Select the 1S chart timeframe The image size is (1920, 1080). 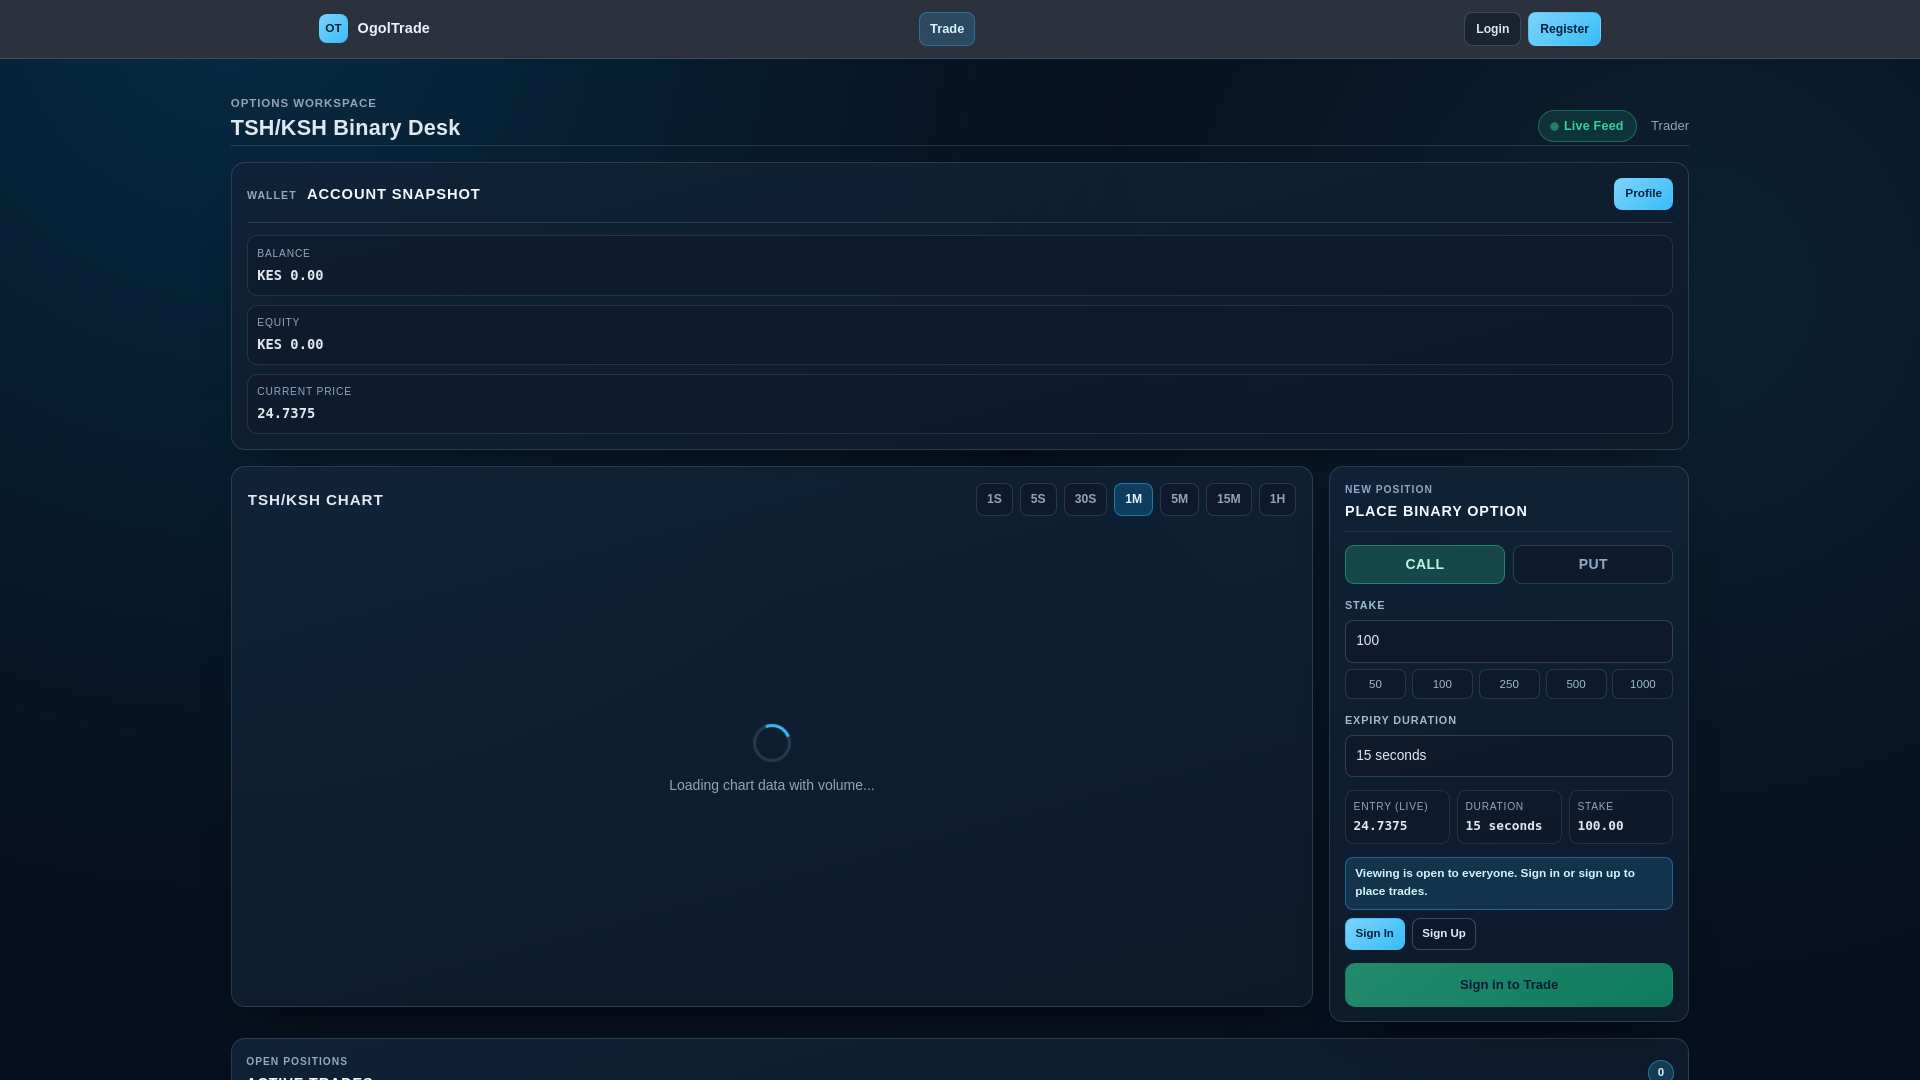[x=994, y=499]
